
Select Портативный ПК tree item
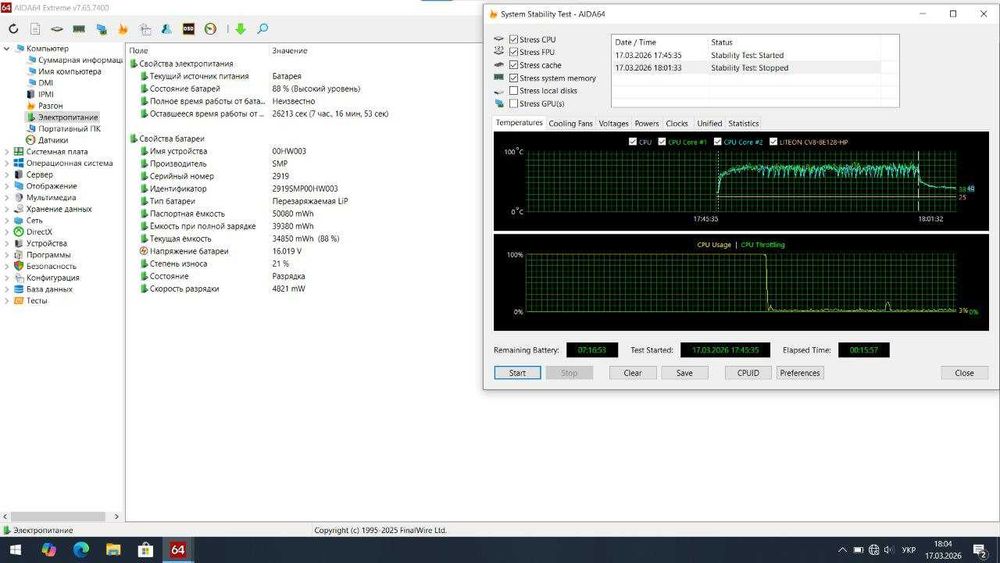pyautogui.click(x=70, y=129)
